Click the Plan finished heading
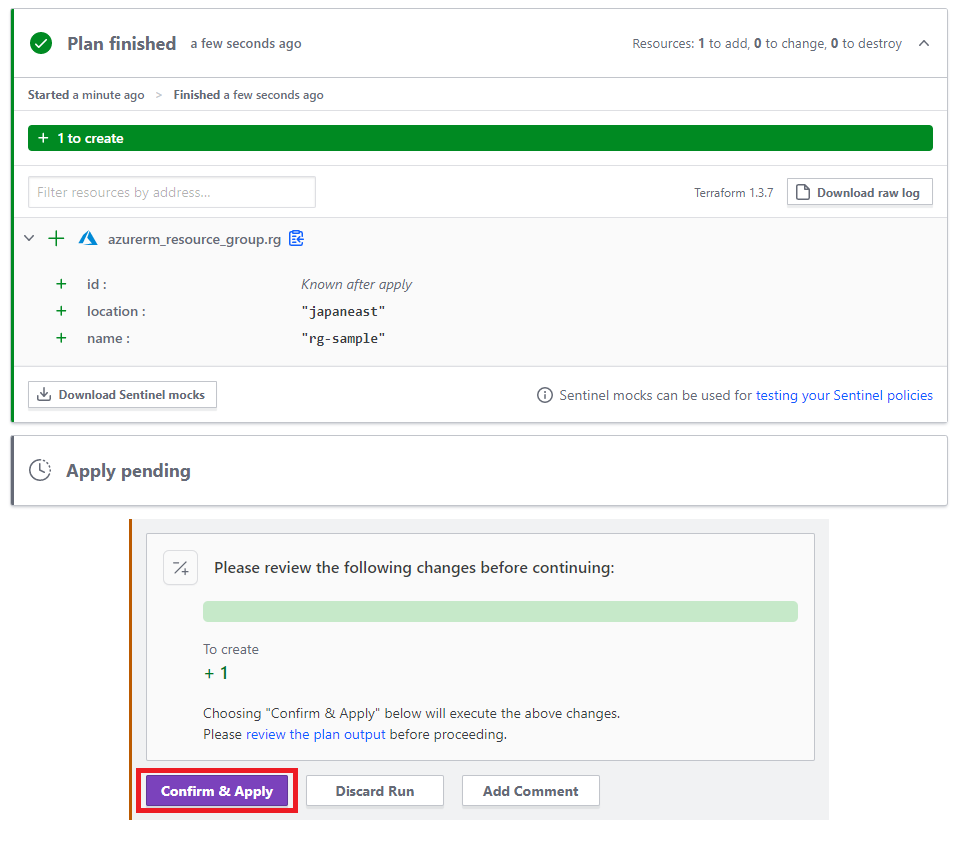This screenshot has width=970, height=845. pos(122,44)
